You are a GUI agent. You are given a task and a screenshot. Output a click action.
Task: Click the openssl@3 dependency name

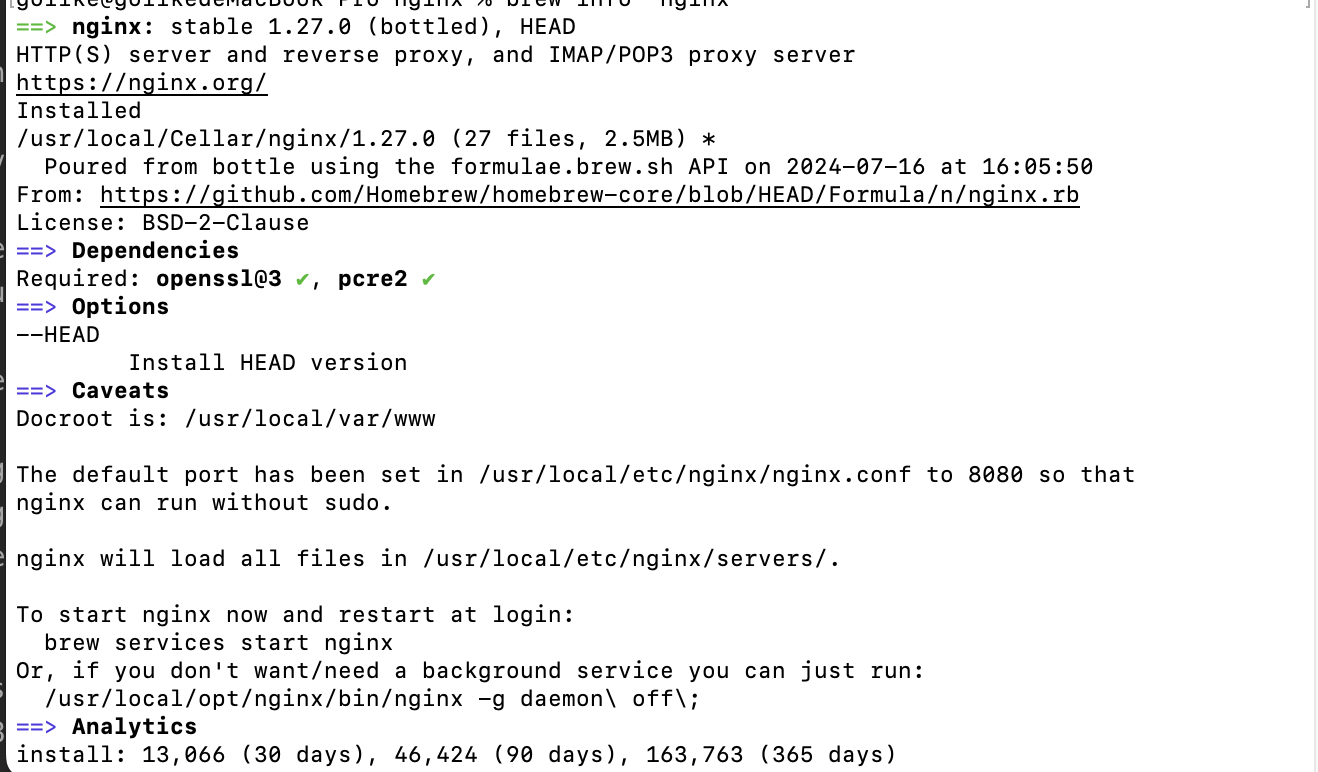click(x=219, y=279)
